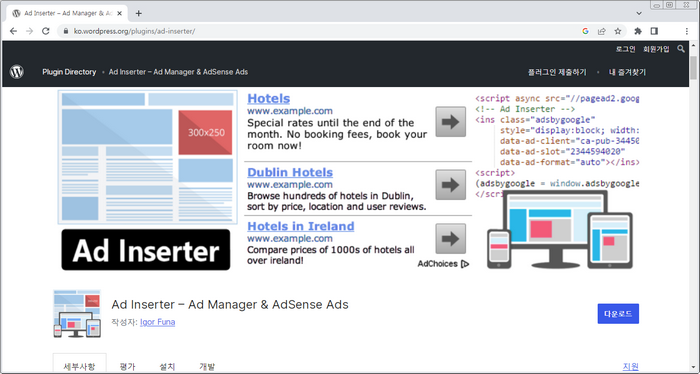Image resolution: width=700 pixels, height=374 pixels.
Task: Click the Google icon in the address bar
Action: point(585,31)
